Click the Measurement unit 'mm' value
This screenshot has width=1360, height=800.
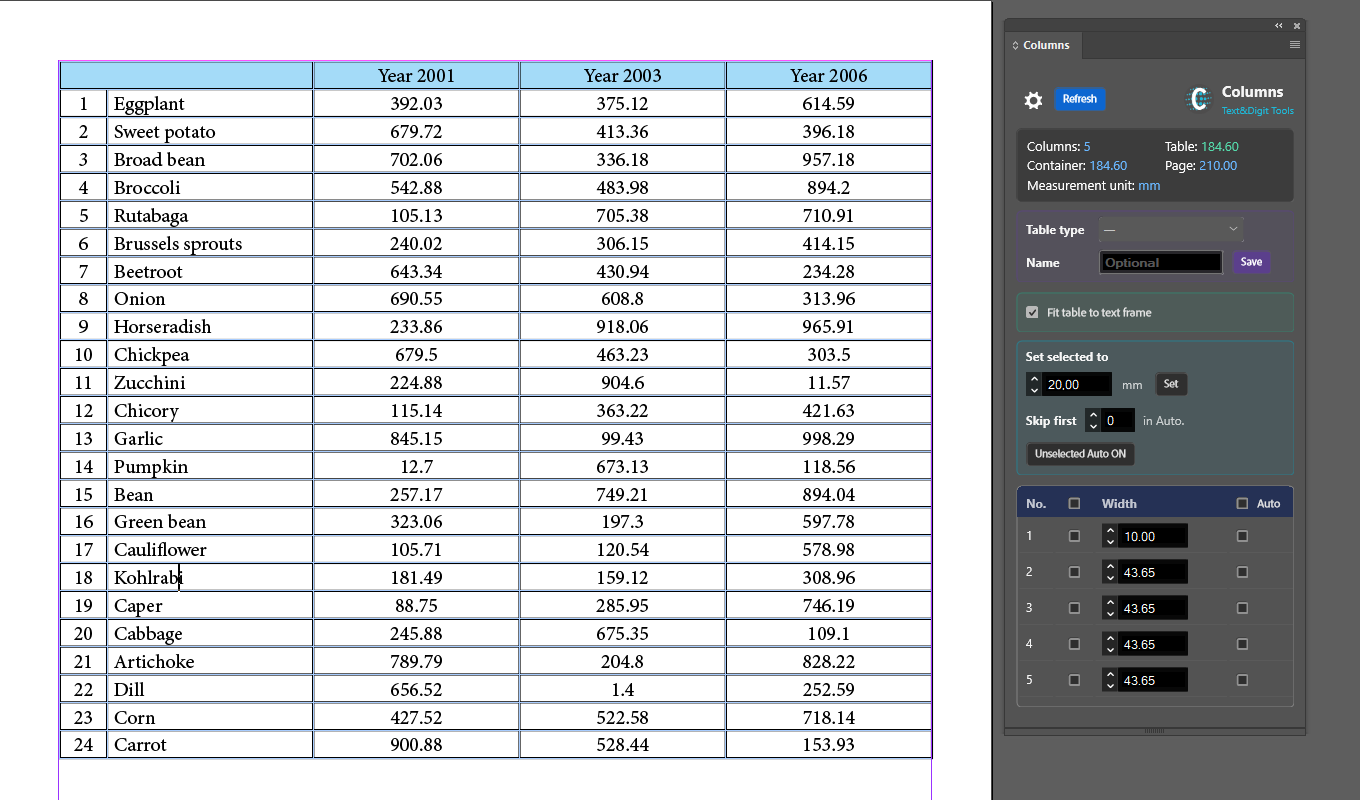tap(1149, 186)
